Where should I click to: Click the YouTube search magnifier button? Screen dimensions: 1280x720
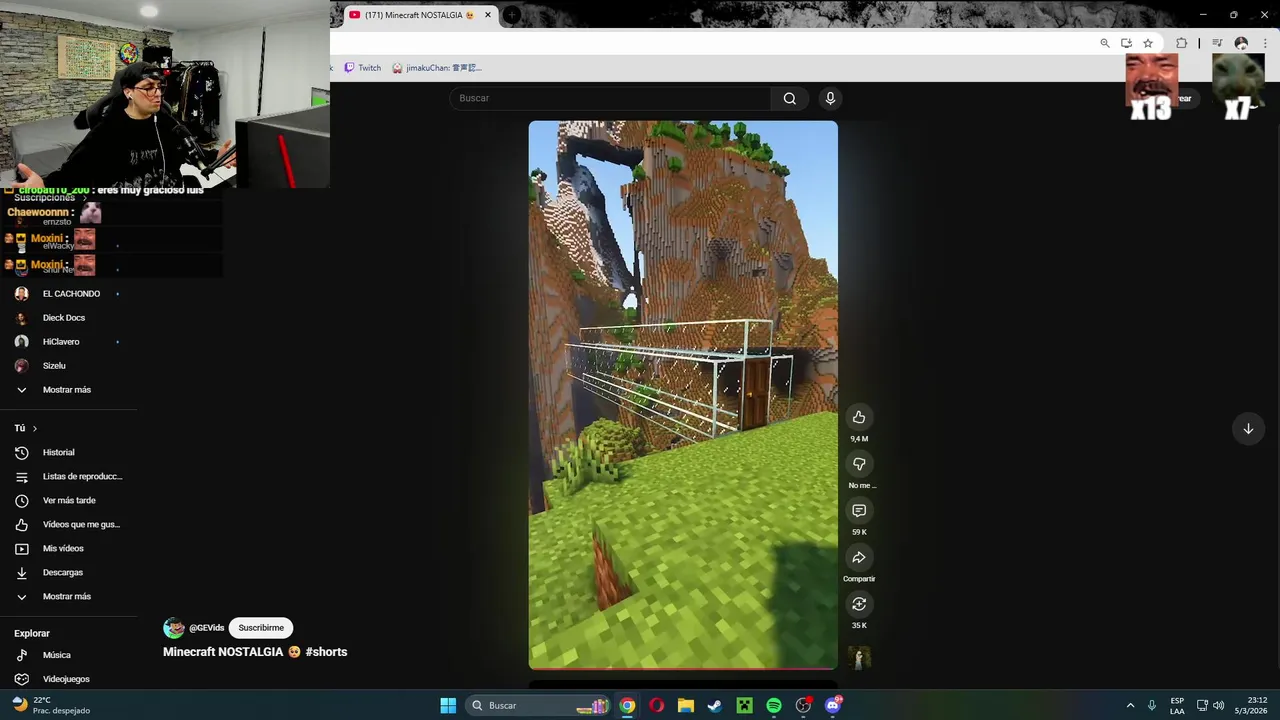[789, 98]
